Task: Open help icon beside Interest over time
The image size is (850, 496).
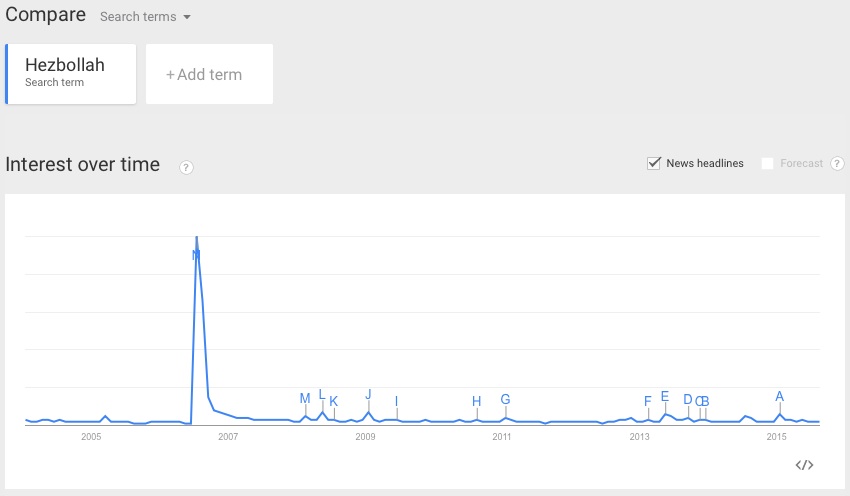Action: [186, 167]
